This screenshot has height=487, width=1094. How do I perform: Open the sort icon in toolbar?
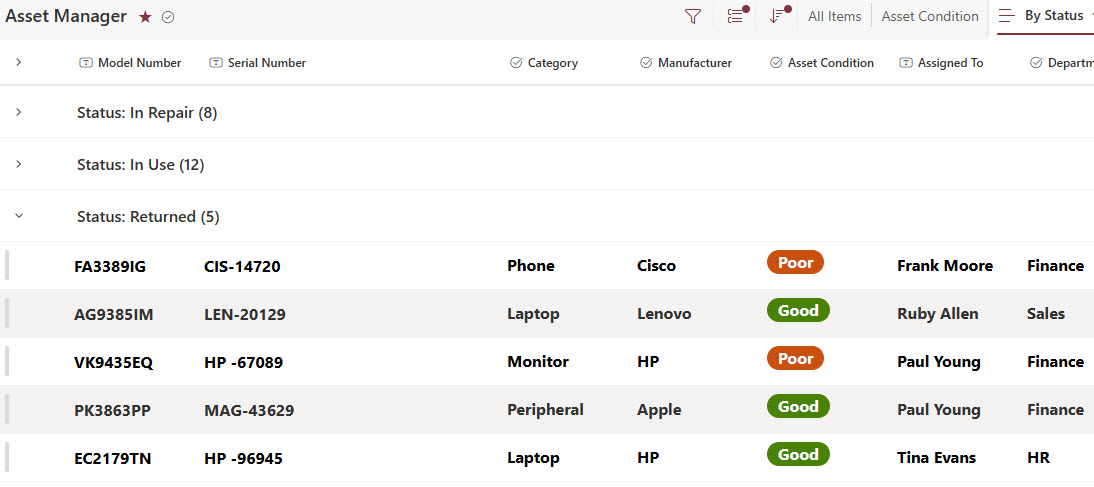(x=777, y=16)
